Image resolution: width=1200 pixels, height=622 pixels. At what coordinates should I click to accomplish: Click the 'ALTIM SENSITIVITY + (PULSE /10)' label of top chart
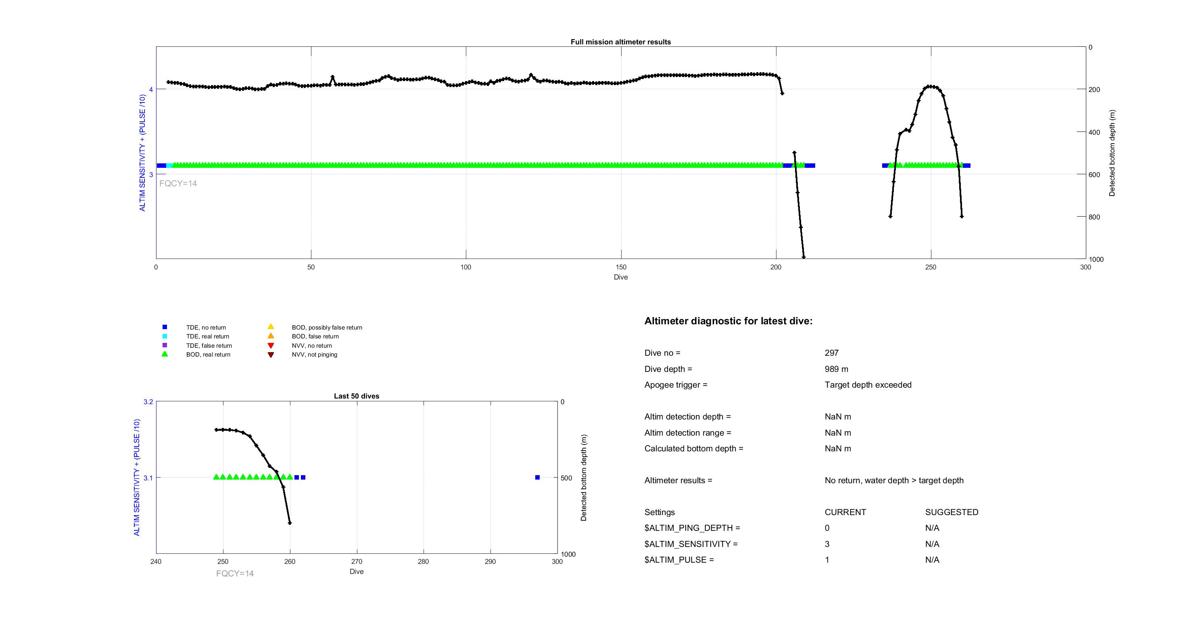point(141,153)
